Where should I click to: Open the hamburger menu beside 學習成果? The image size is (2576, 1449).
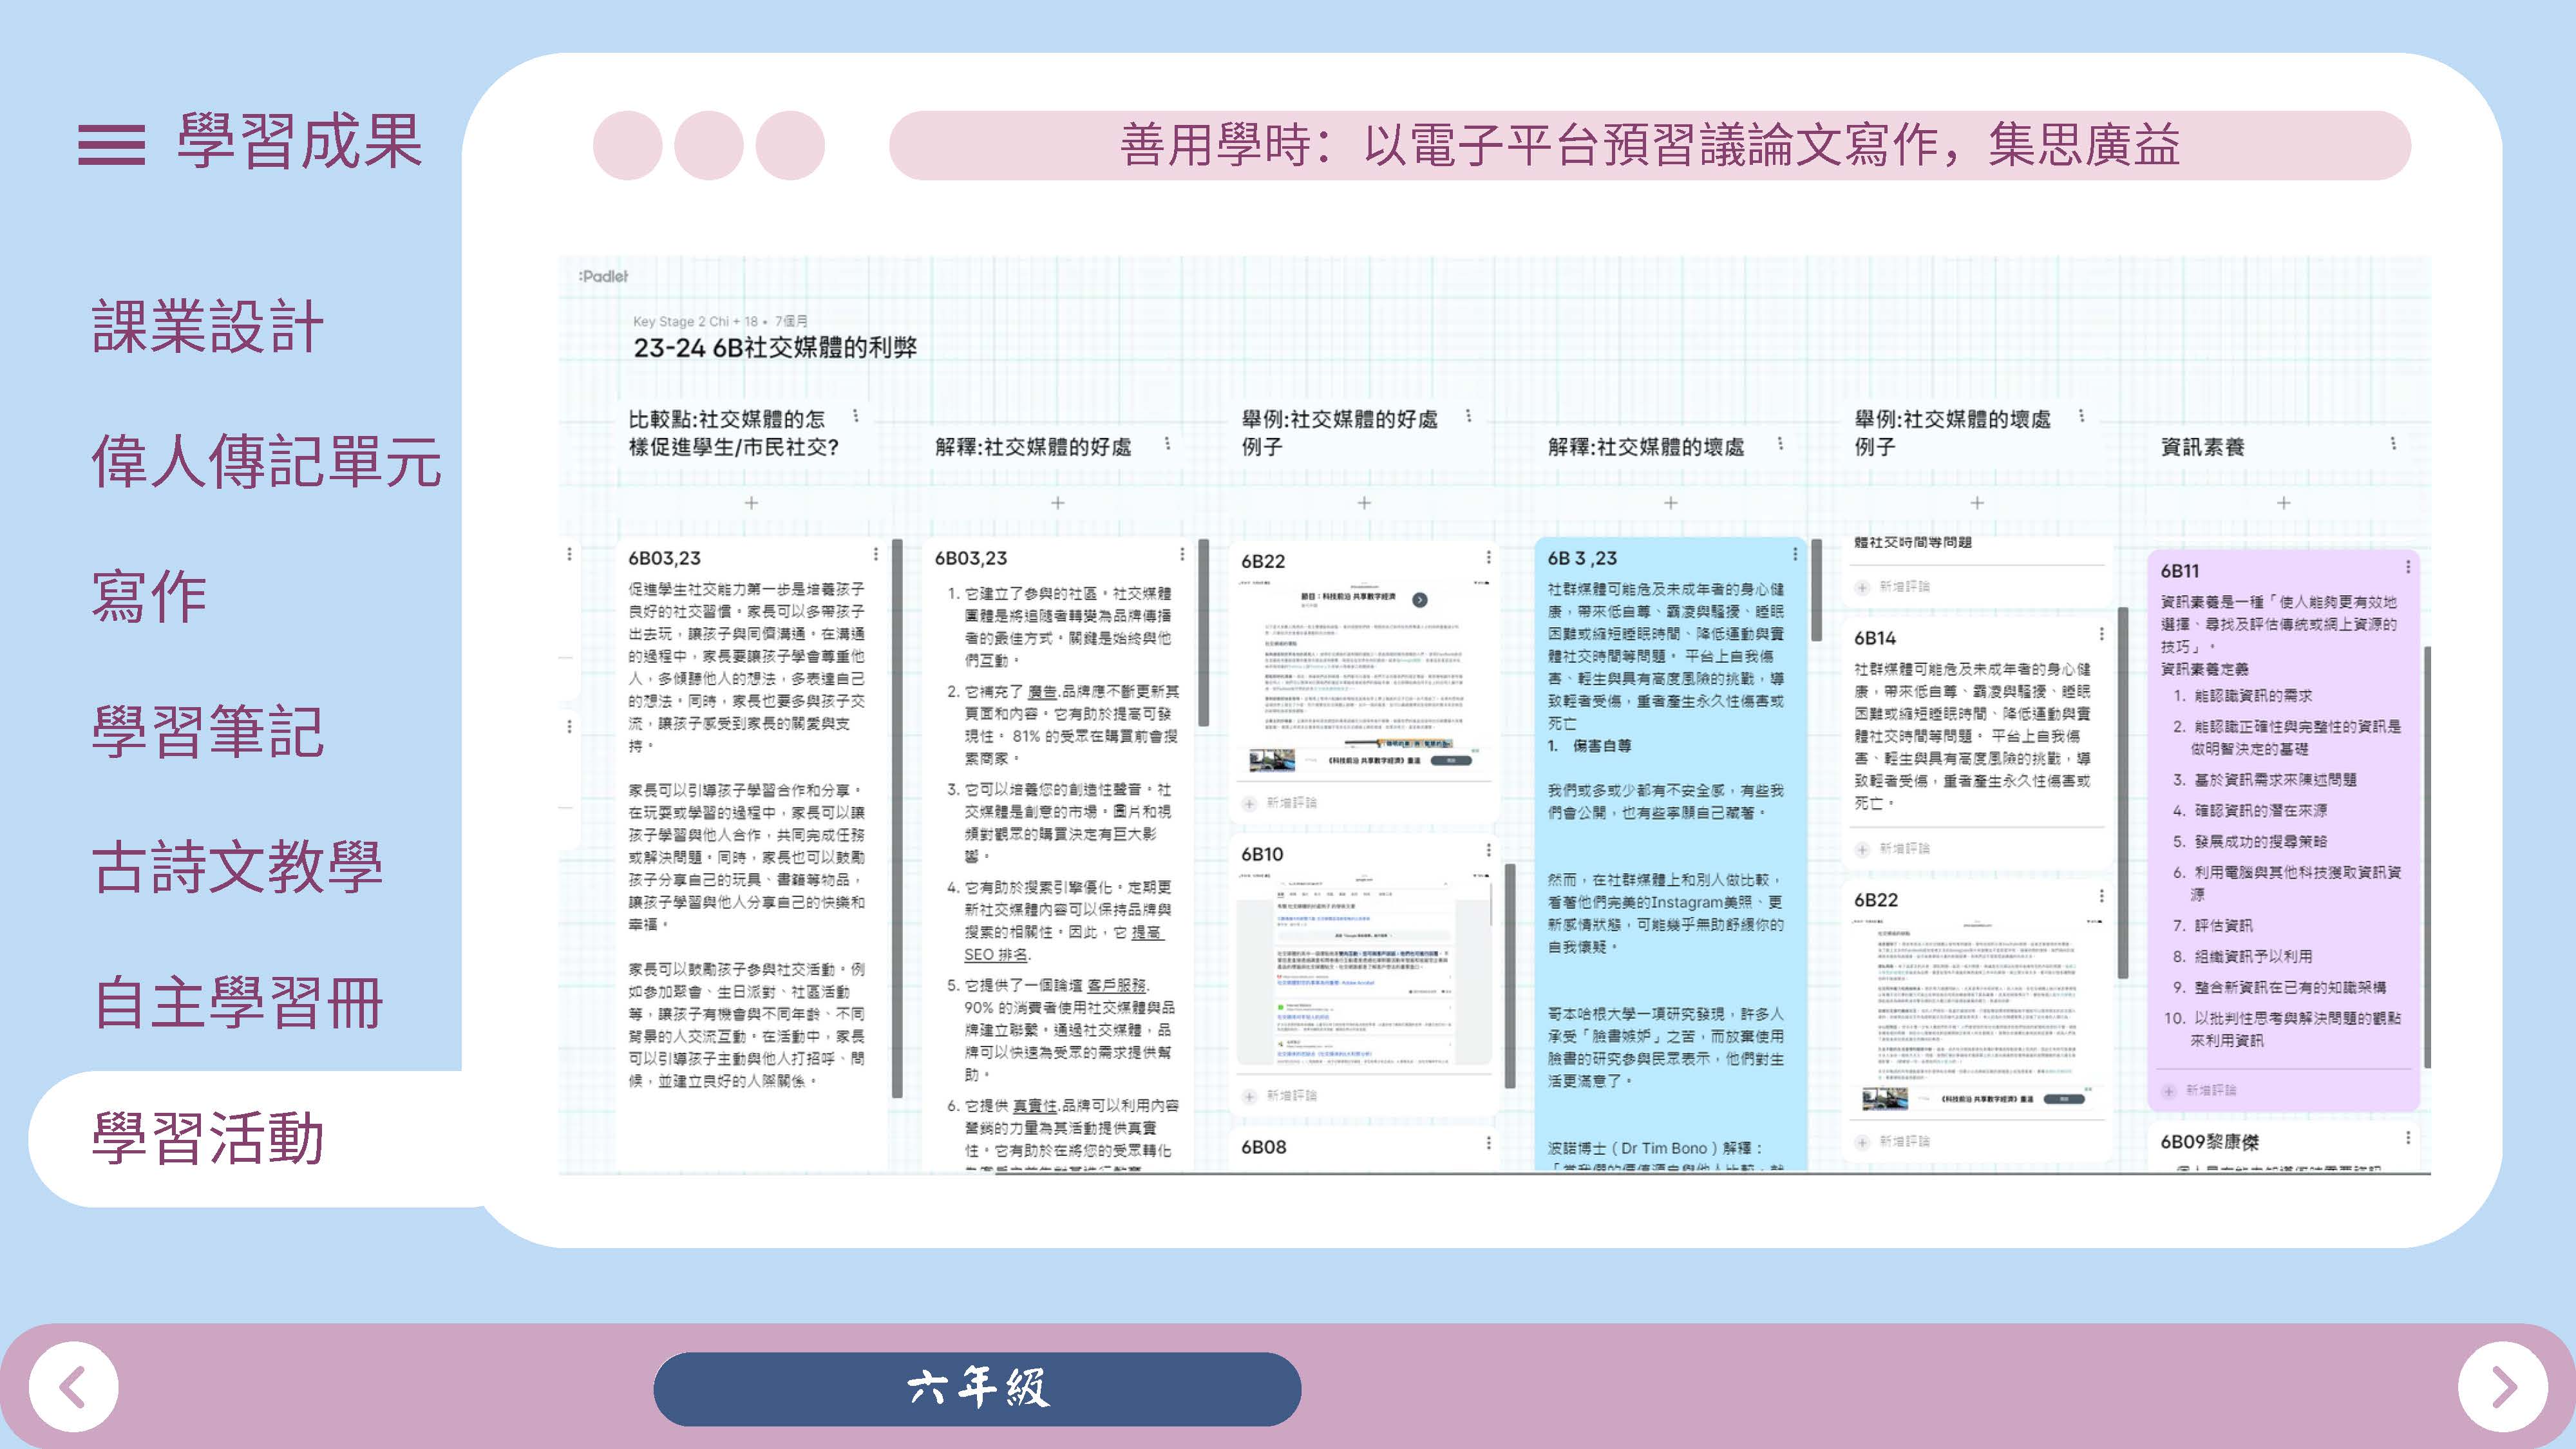111,144
